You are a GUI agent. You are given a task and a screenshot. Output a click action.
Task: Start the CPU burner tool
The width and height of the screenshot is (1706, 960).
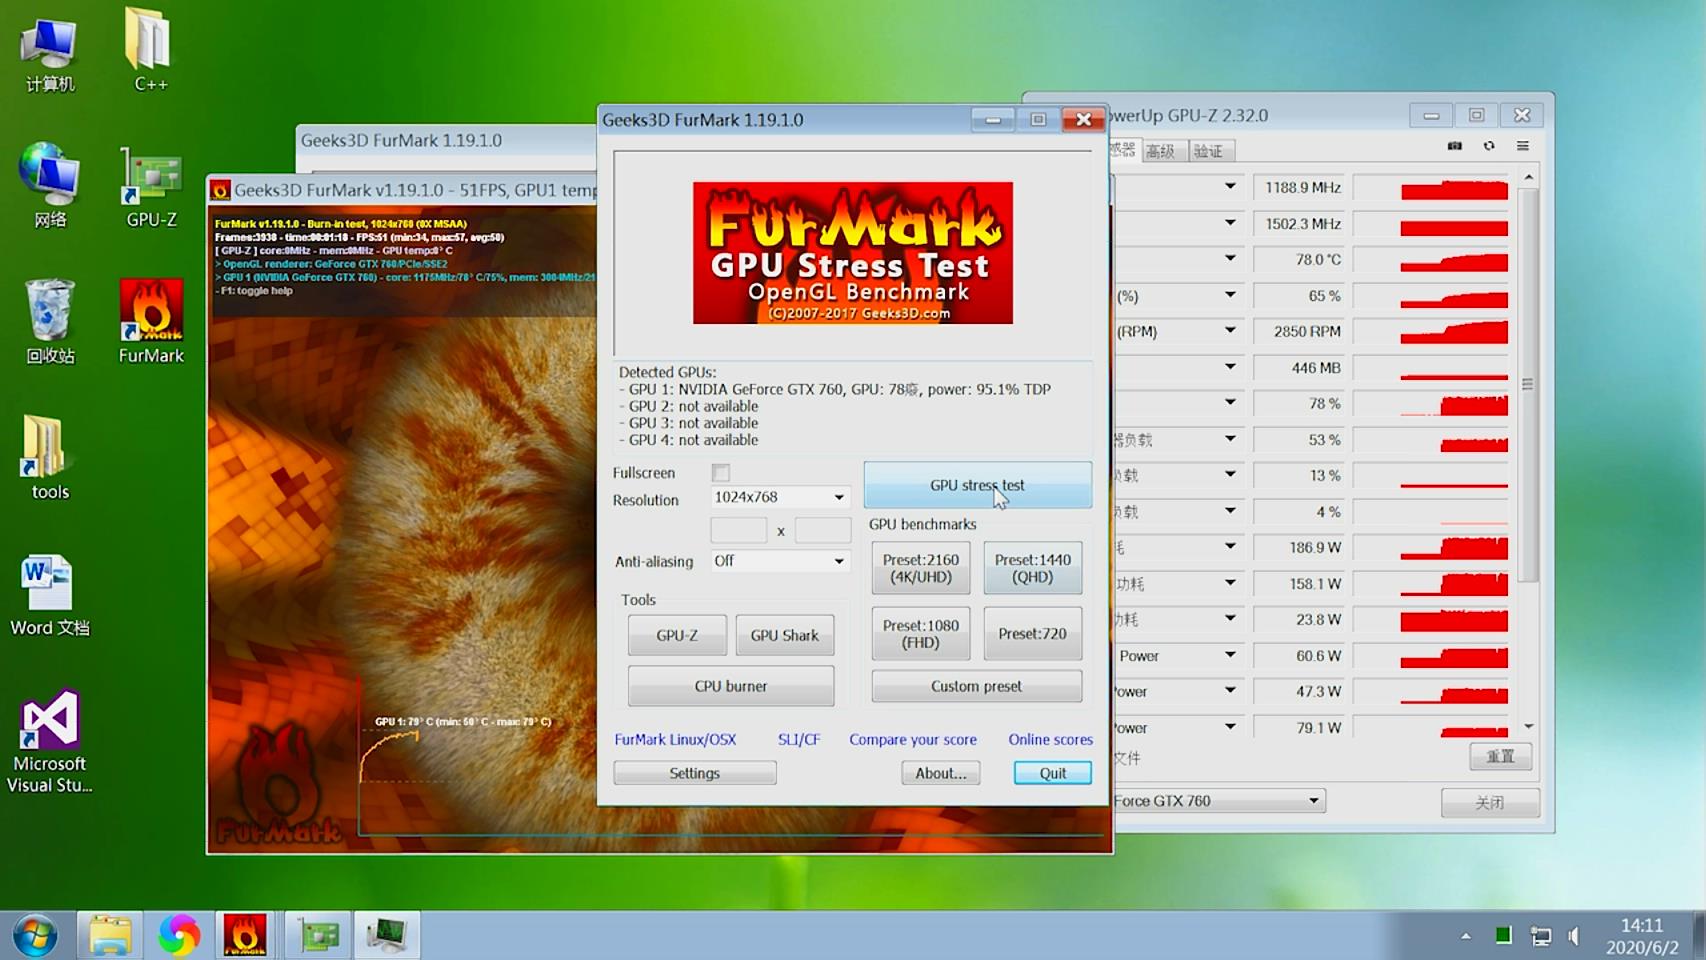click(730, 685)
